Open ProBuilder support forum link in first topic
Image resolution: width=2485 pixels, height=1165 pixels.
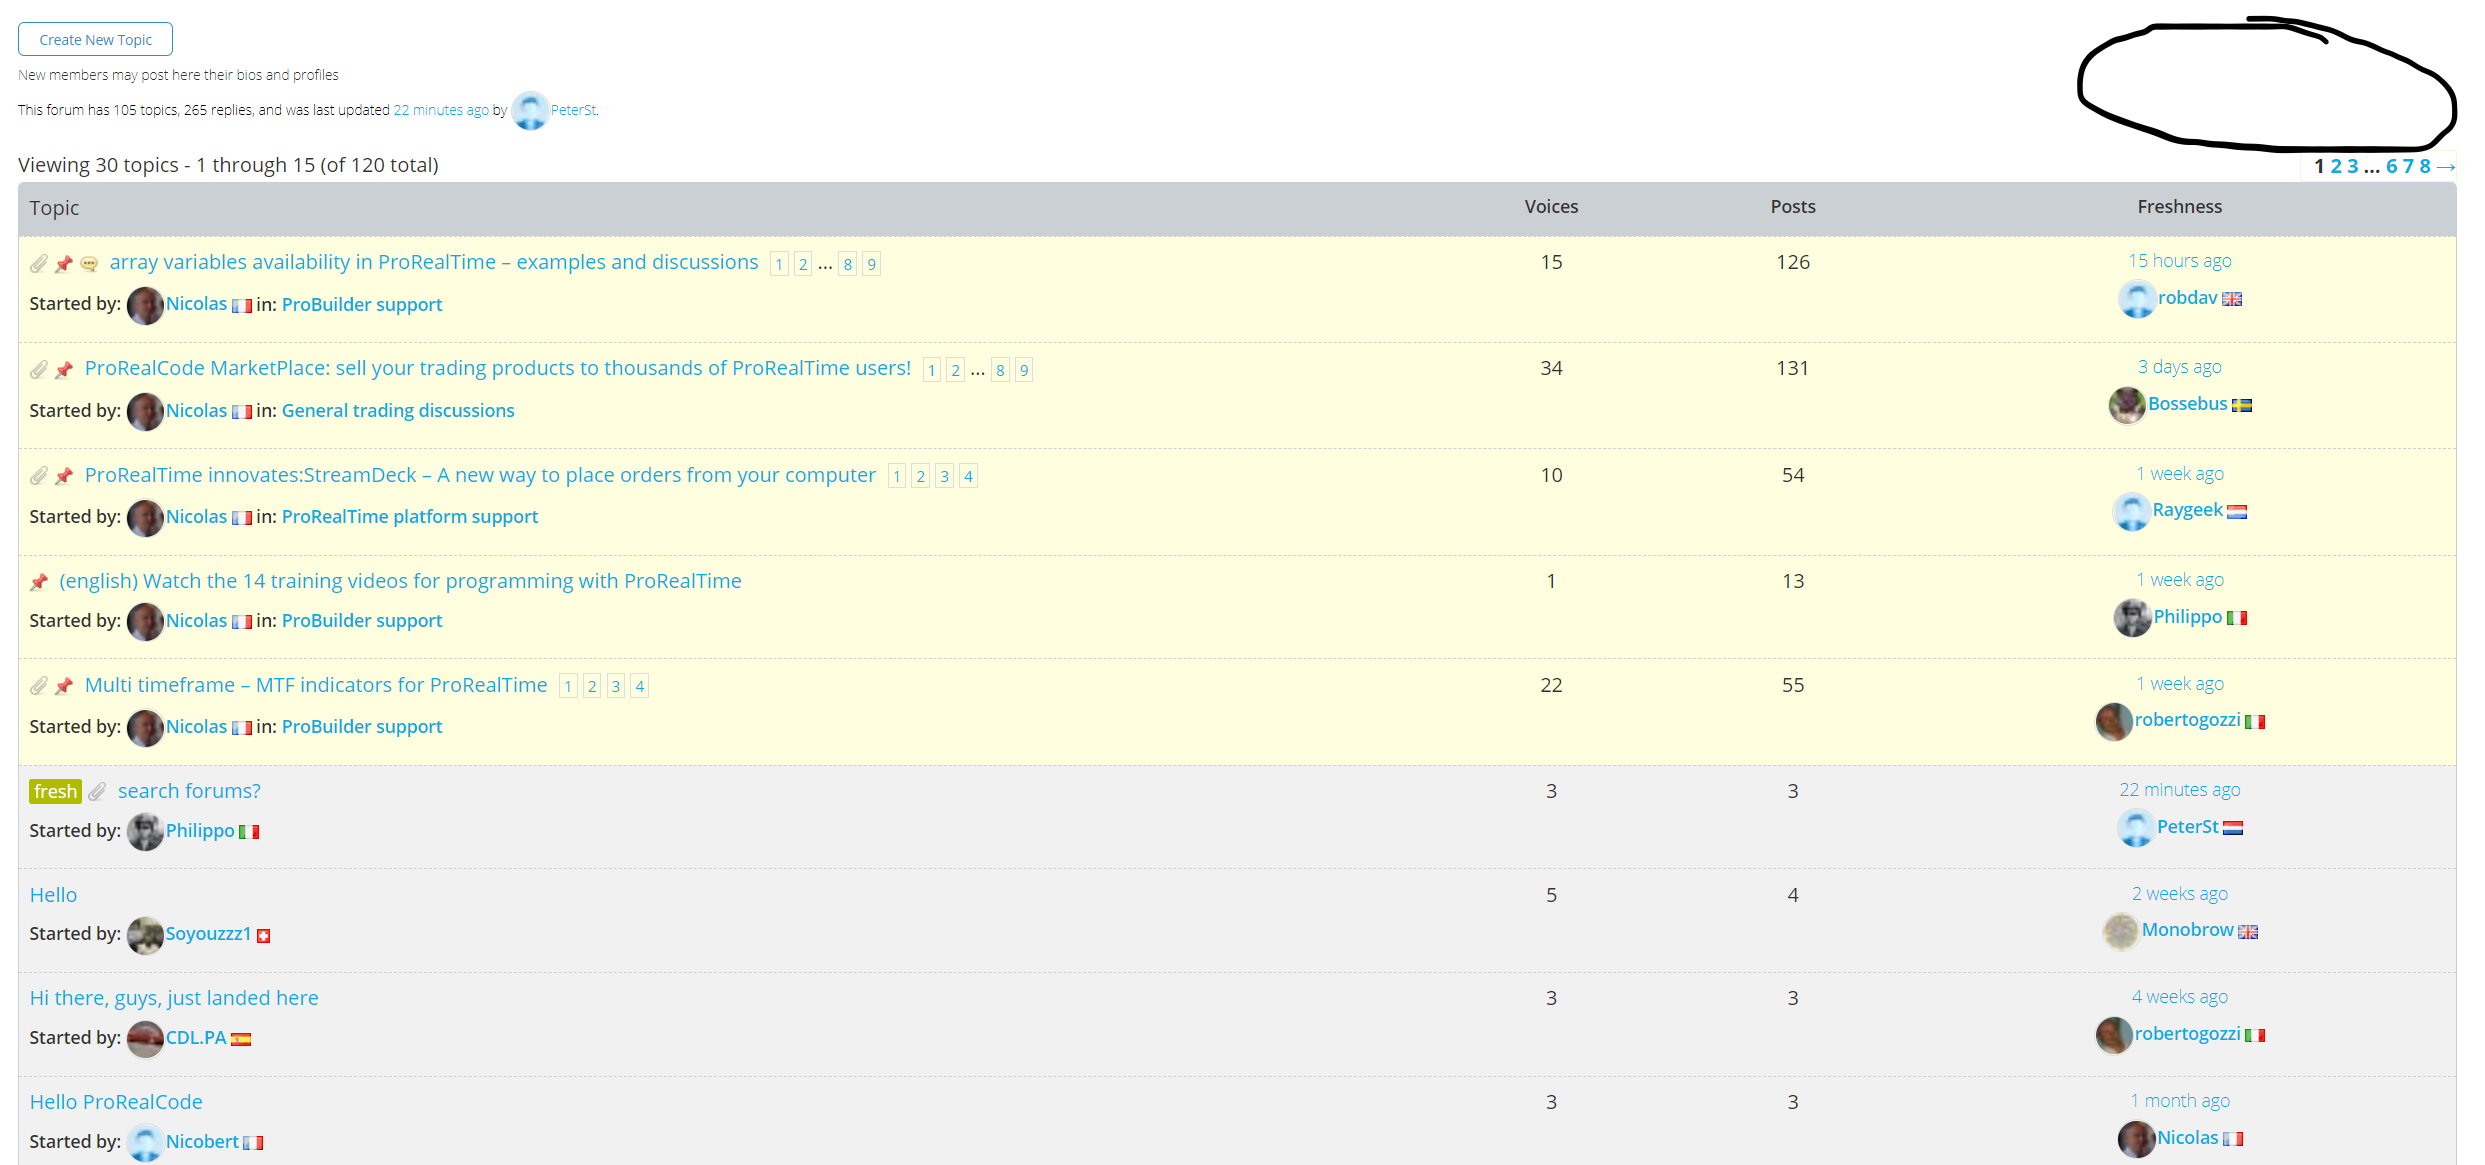coord(361,305)
